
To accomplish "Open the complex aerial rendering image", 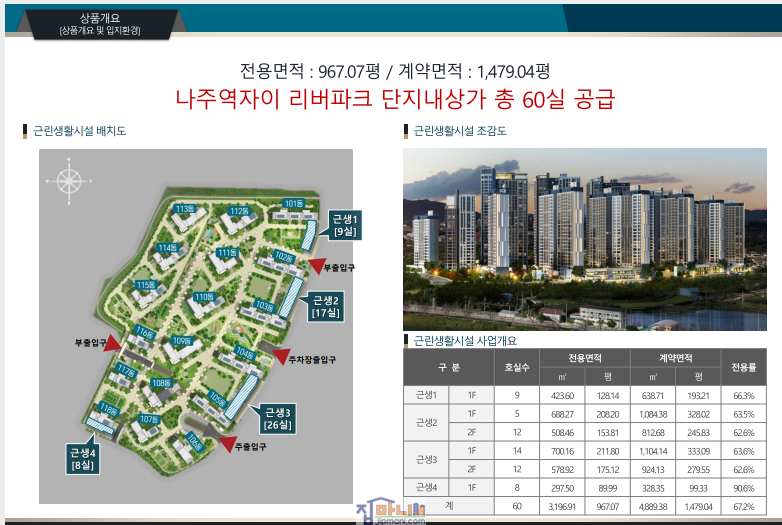I will (585, 239).
